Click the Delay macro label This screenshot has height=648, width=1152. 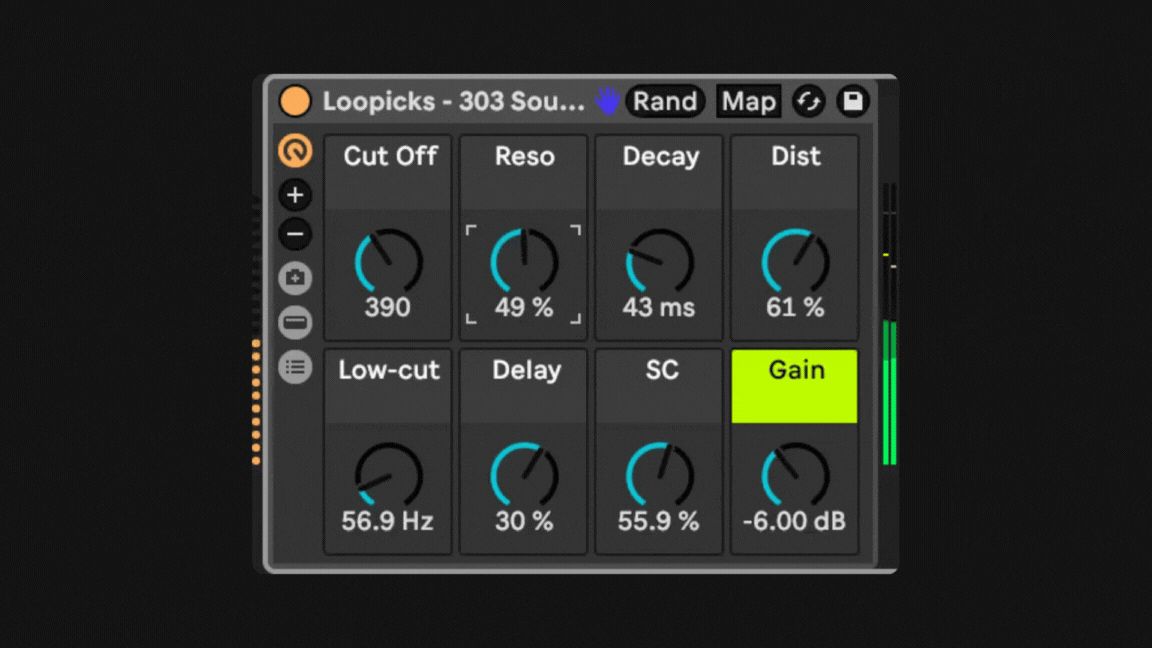(x=526, y=370)
